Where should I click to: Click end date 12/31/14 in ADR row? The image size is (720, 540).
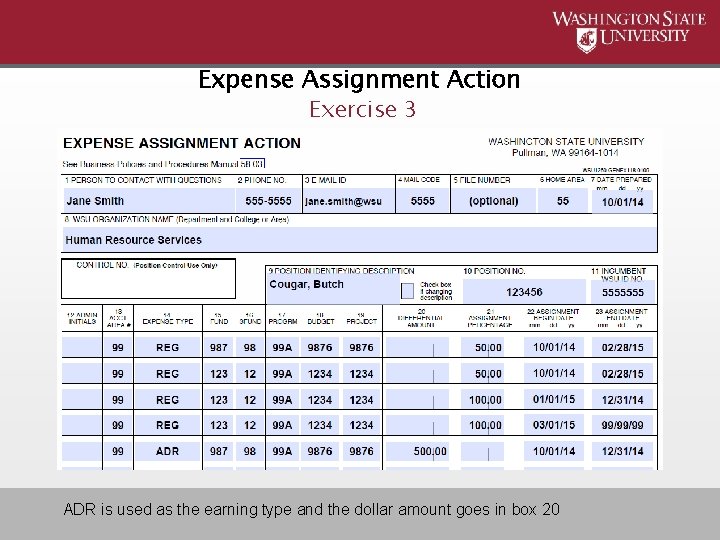click(x=622, y=451)
